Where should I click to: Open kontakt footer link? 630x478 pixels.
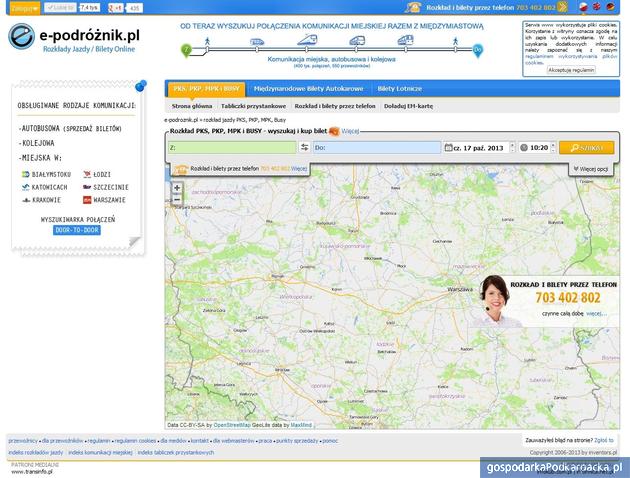[x=200, y=441]
